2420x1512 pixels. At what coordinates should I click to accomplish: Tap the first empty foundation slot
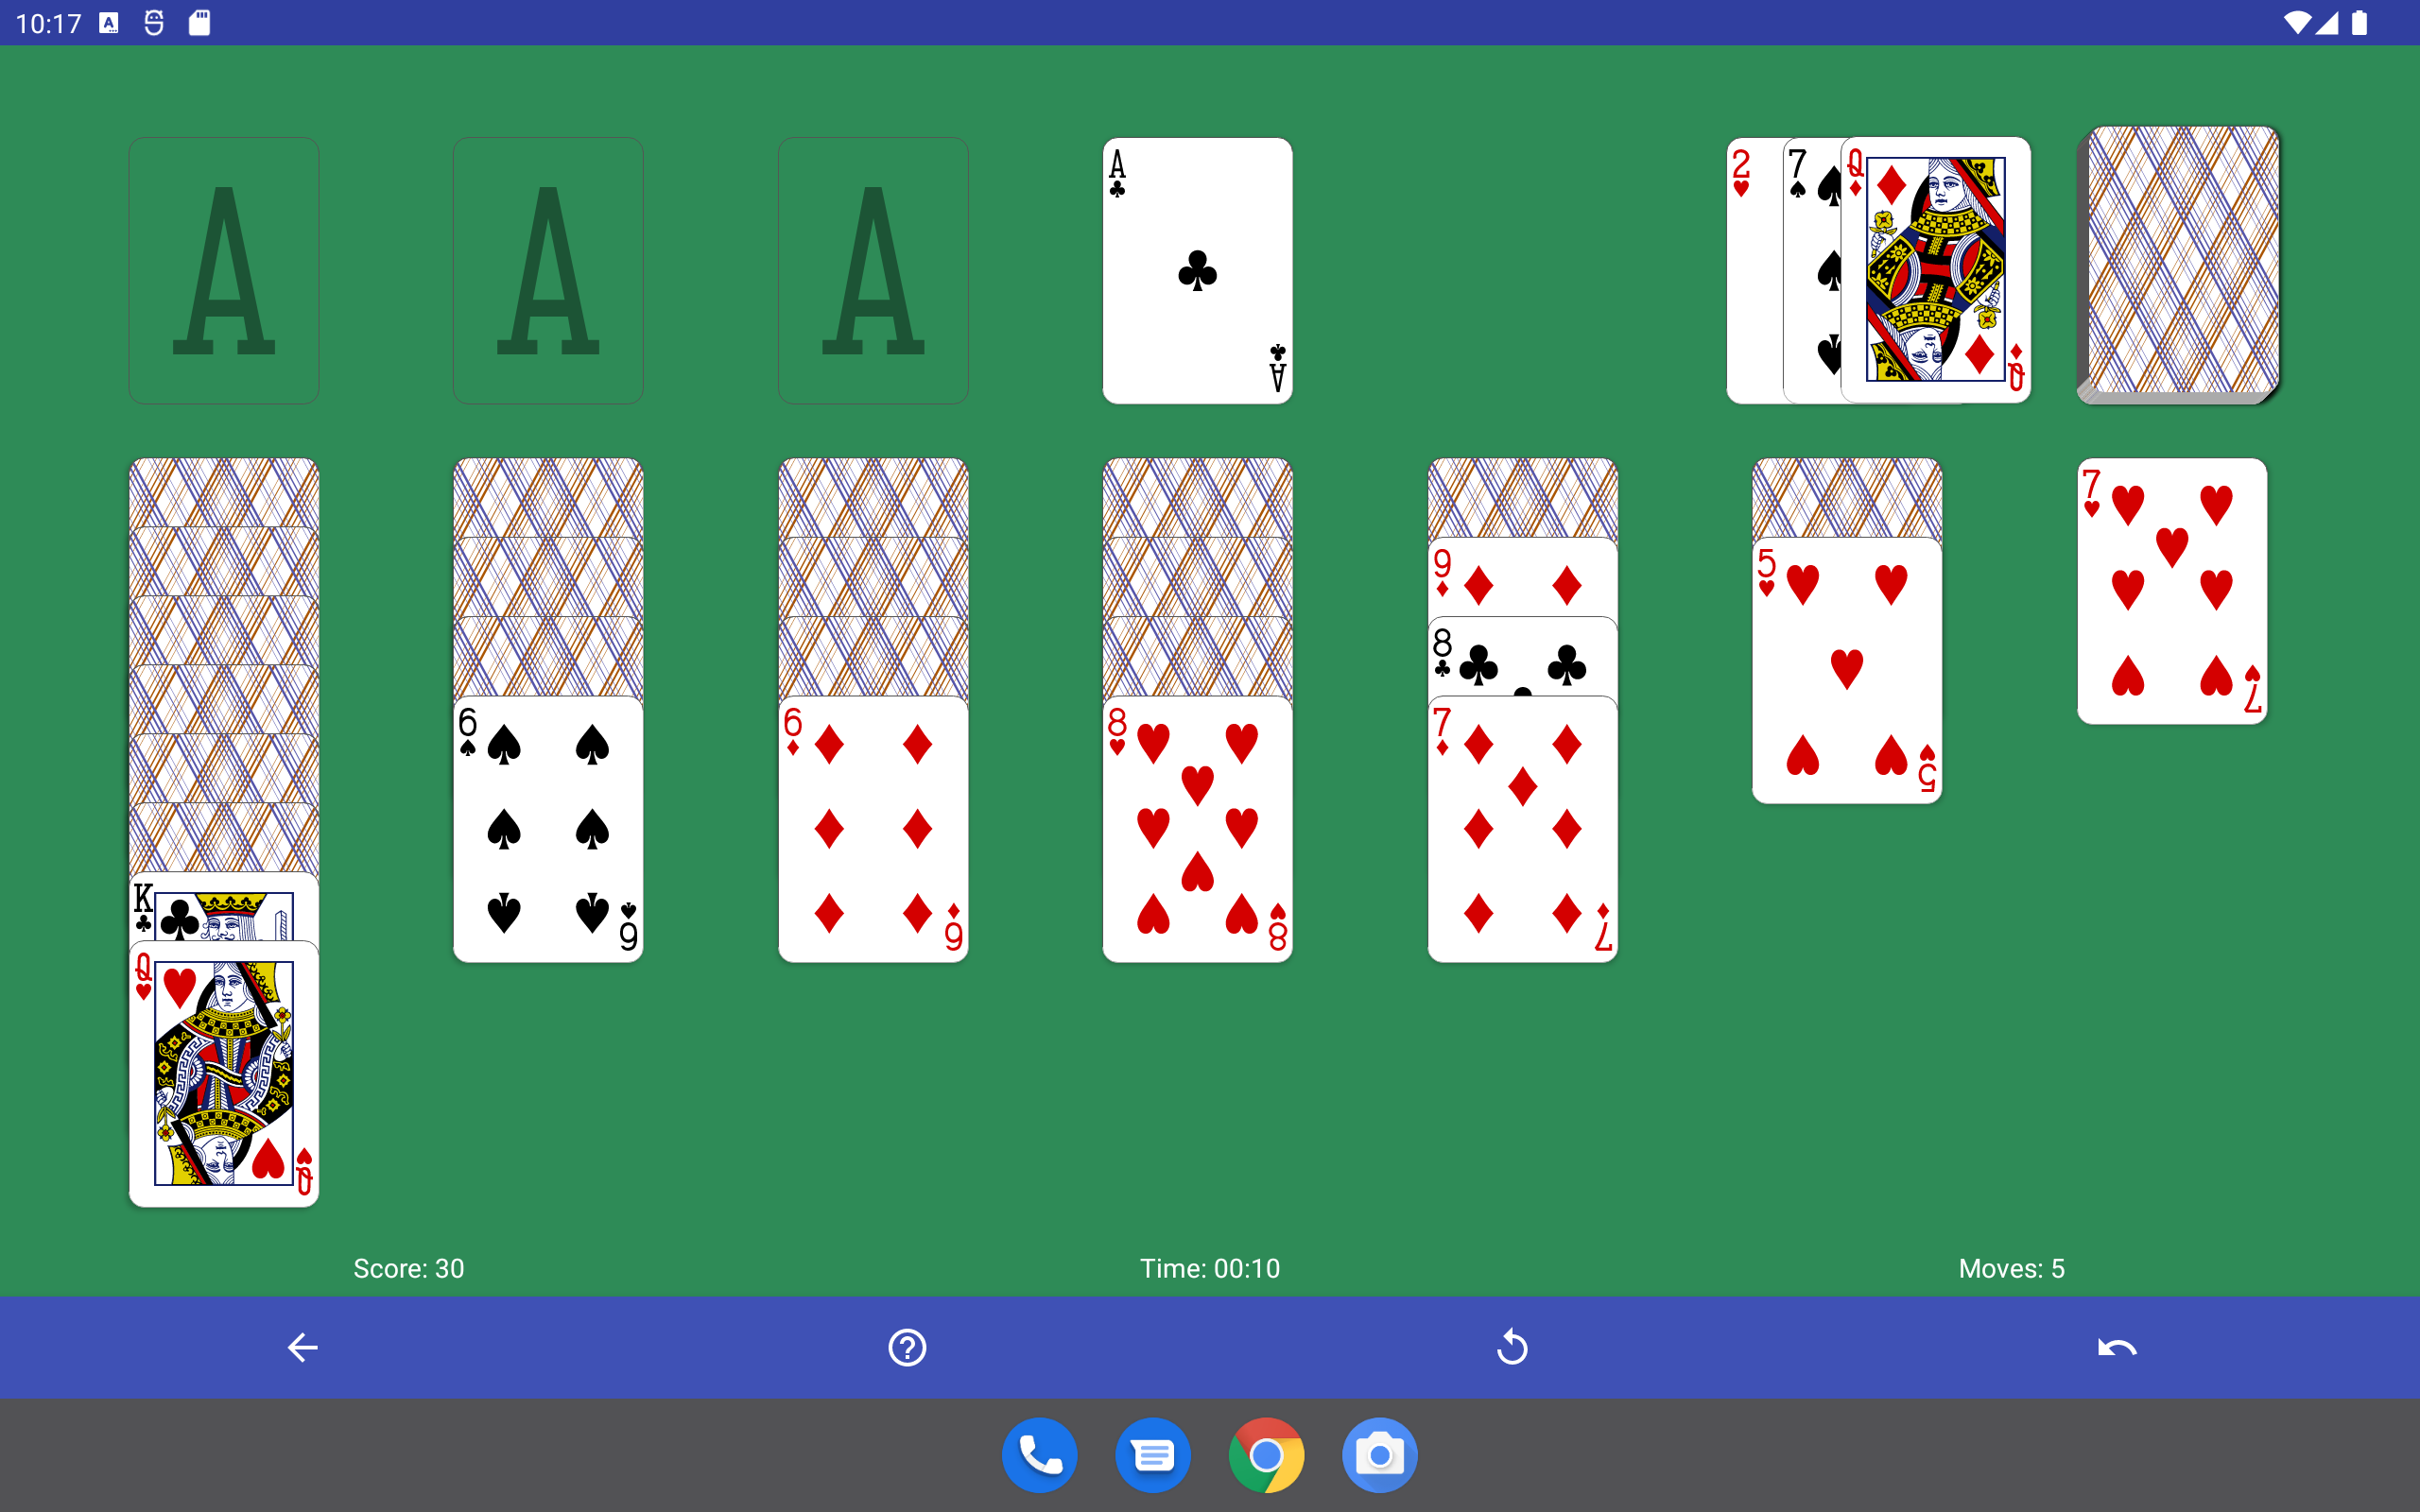(224, 270)
